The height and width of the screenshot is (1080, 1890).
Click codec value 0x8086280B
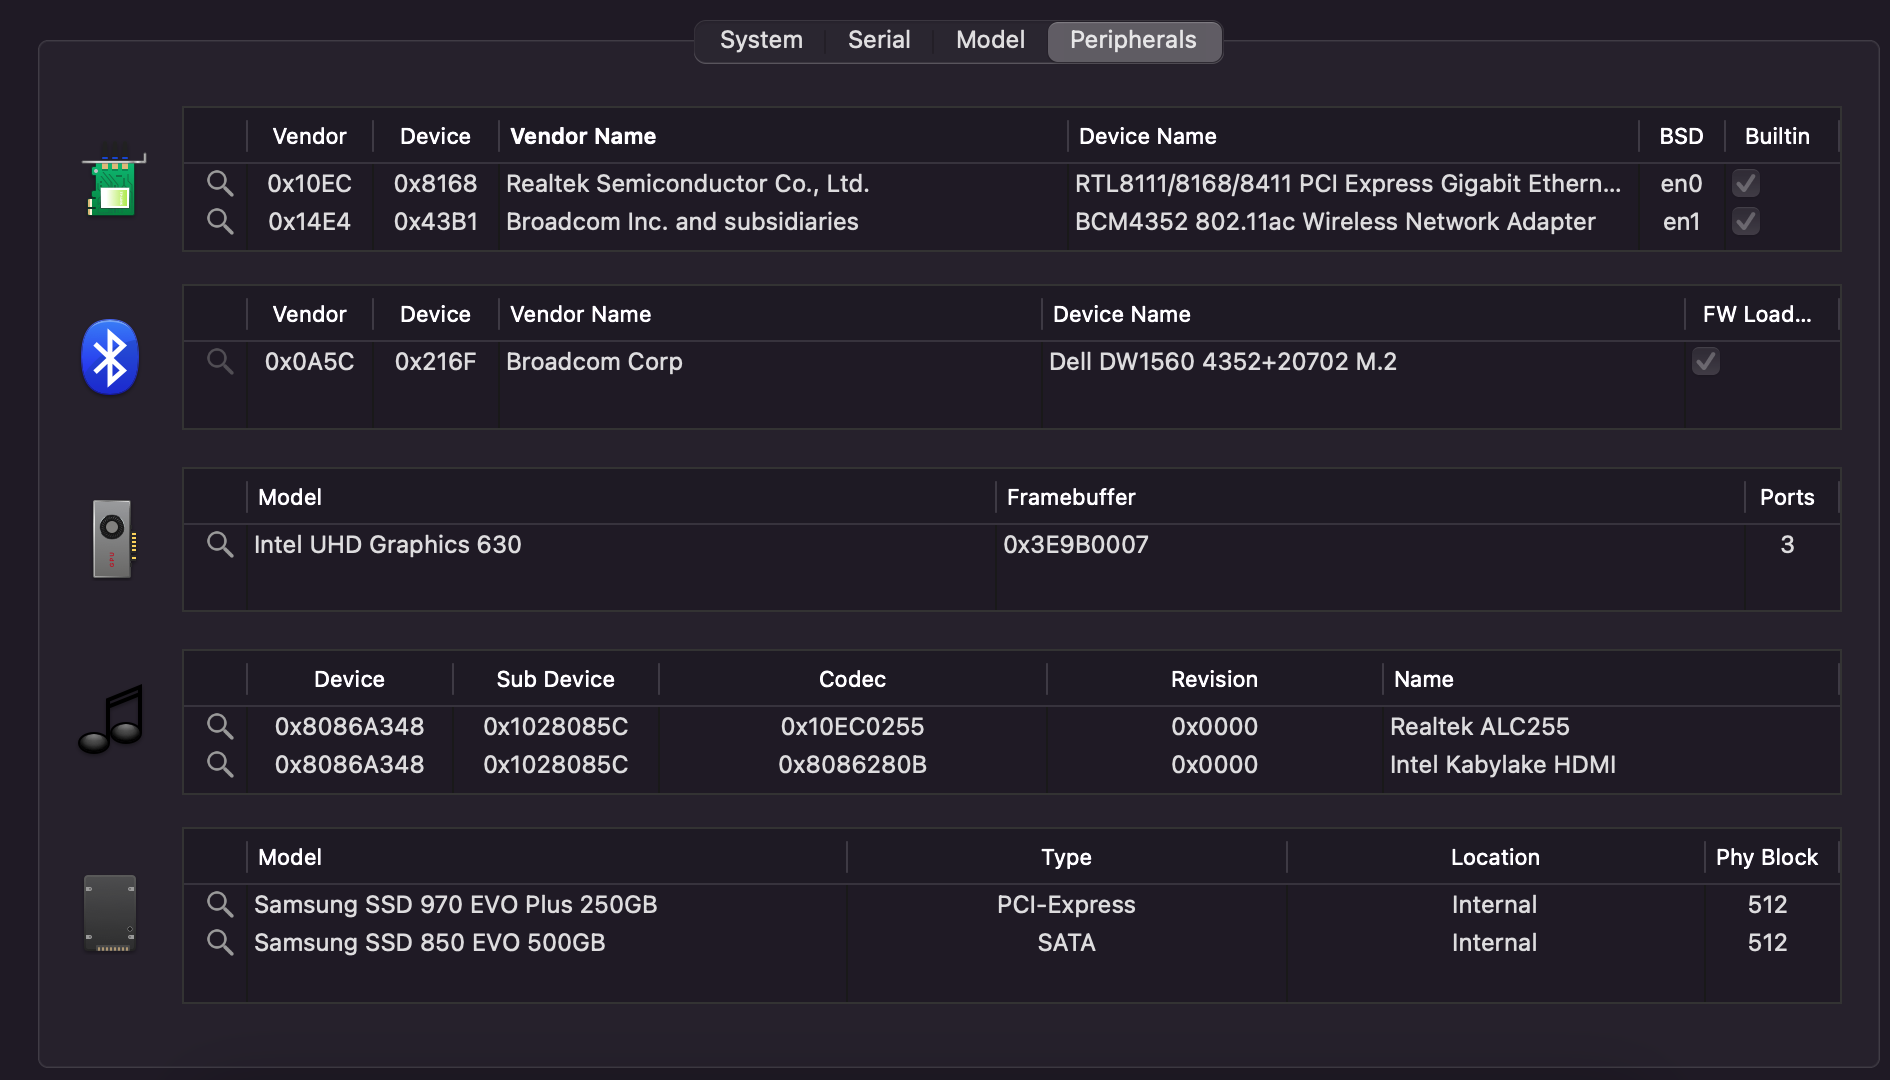pos(852,764)
